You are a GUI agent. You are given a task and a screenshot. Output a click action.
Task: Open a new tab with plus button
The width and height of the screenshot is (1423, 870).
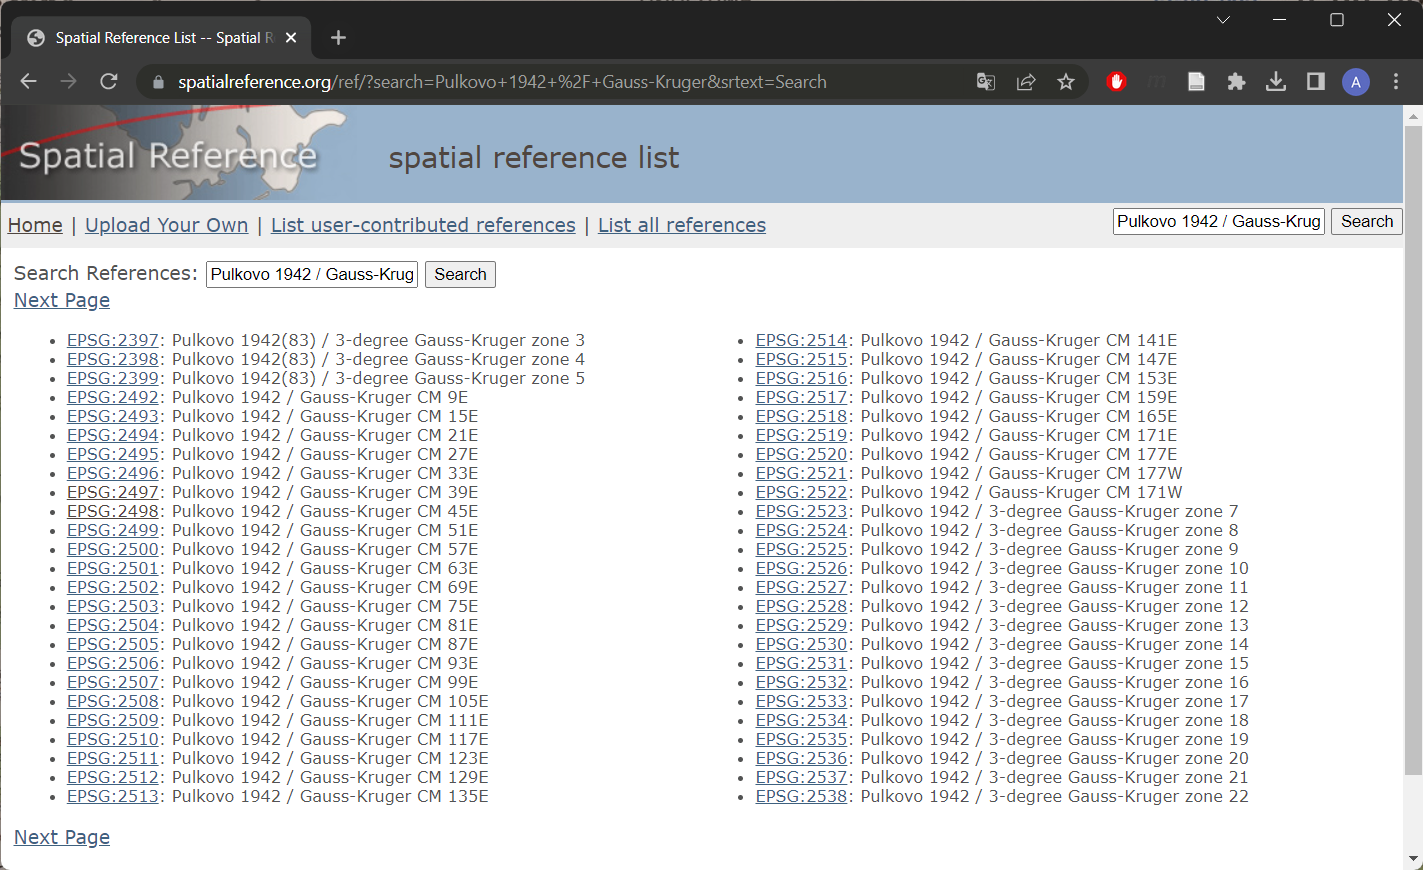click(338, 38)
